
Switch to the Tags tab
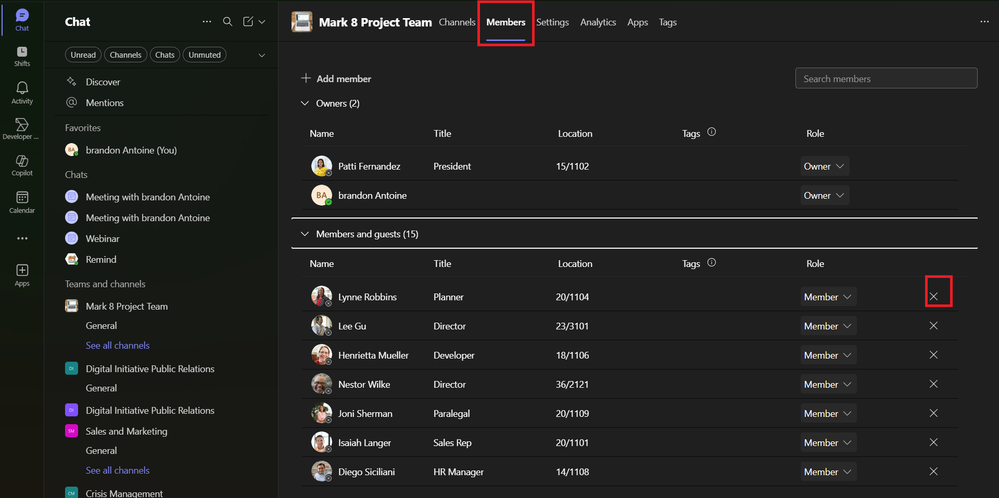click(668, 22)
